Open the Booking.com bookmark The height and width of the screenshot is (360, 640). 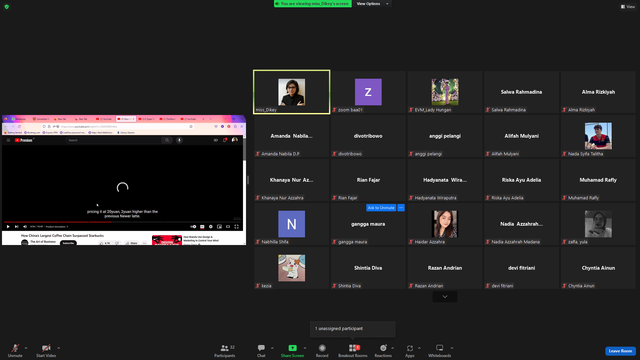pyautogui.click(x=33, y=133)
